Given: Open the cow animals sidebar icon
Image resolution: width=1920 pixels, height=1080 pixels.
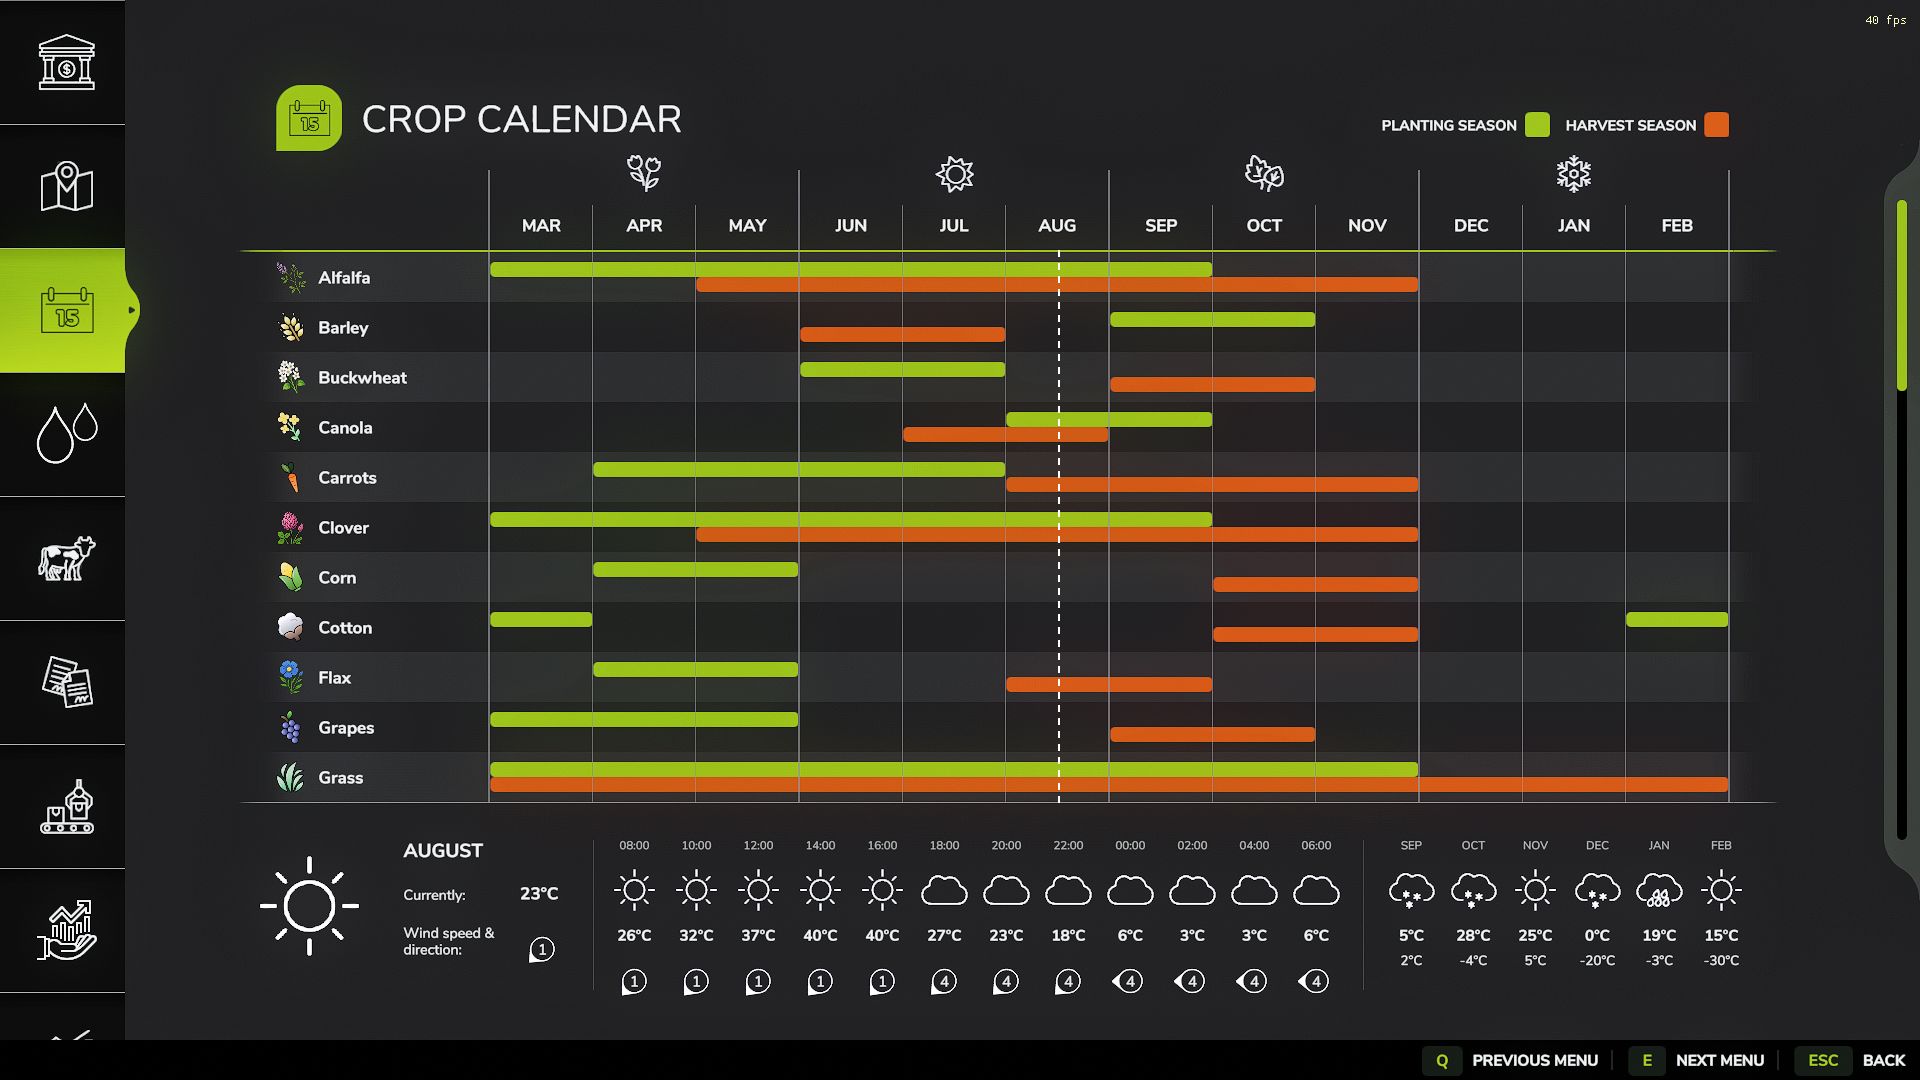Looking at the screenshot, I should (66, 558).
